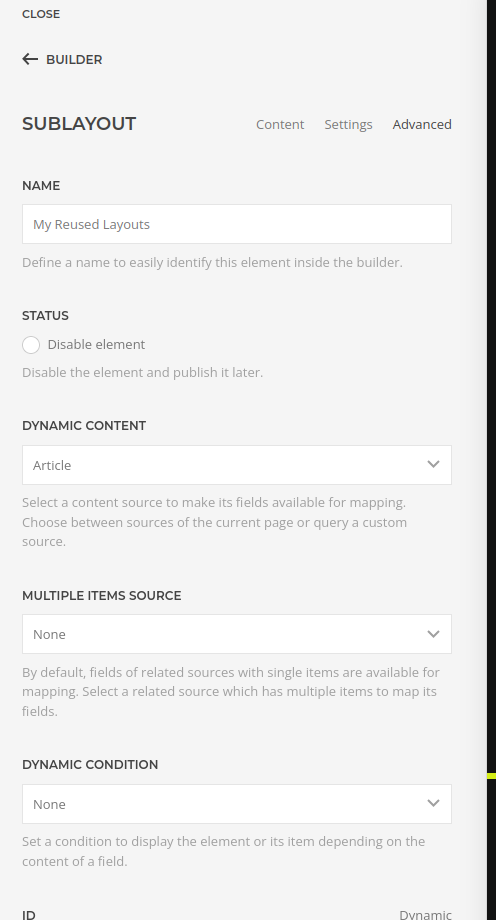Switch to the Content tab
Screen dimensions: 496x920
tap(280, 124)
